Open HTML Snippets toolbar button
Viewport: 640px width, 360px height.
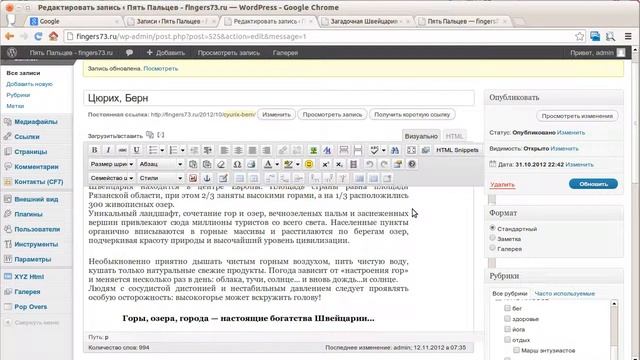point(457,150)
